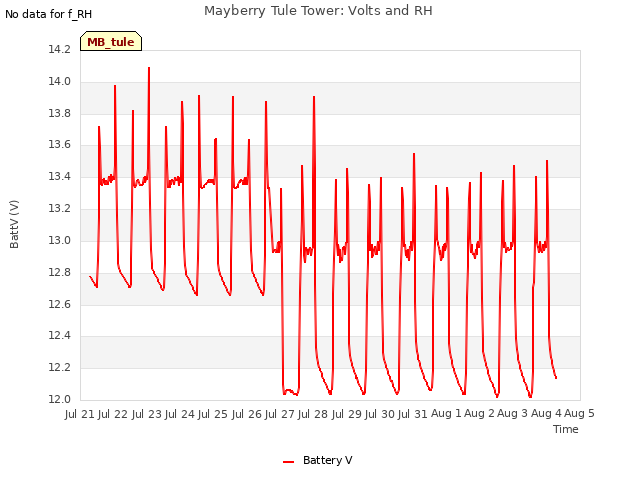The image size is (640, 480).
Task: Click the 14.2 y-axis tick label
Action: click(x=59, y=49)
